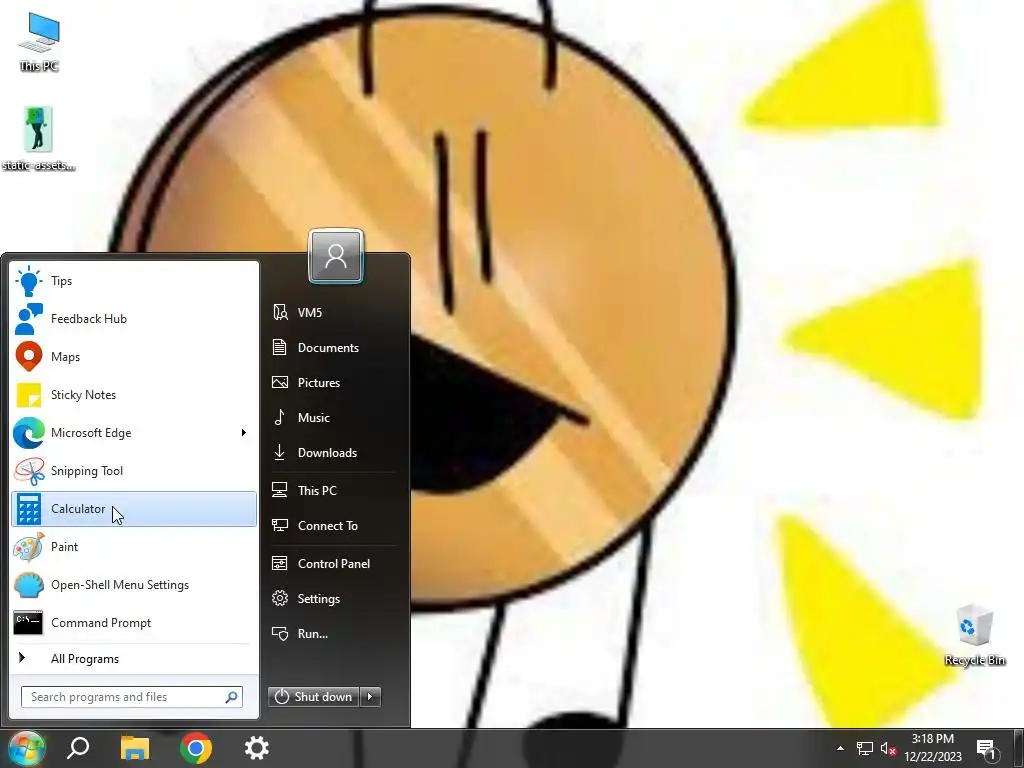Open Documents from start menu

[332, 347]
